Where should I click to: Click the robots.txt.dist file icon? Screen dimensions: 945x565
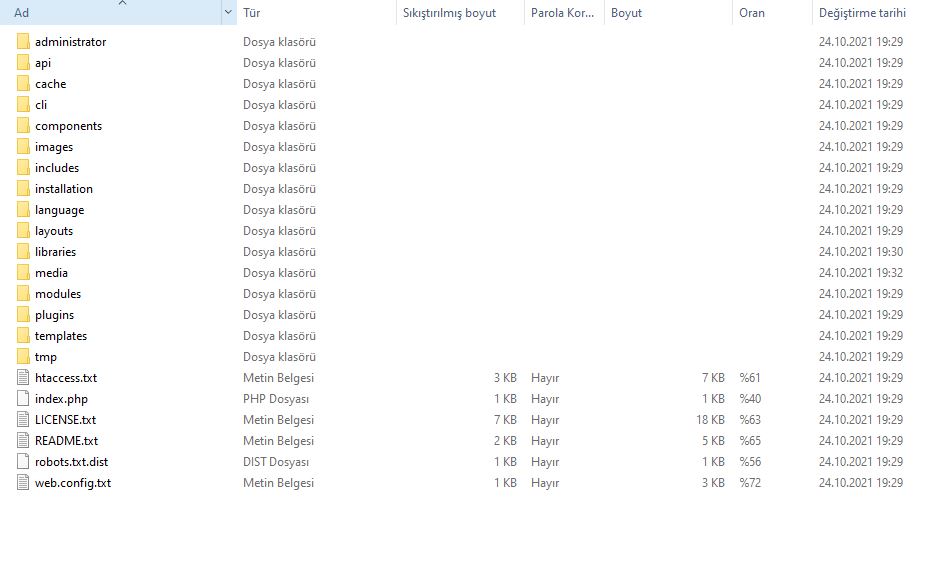tap(23, 461)
